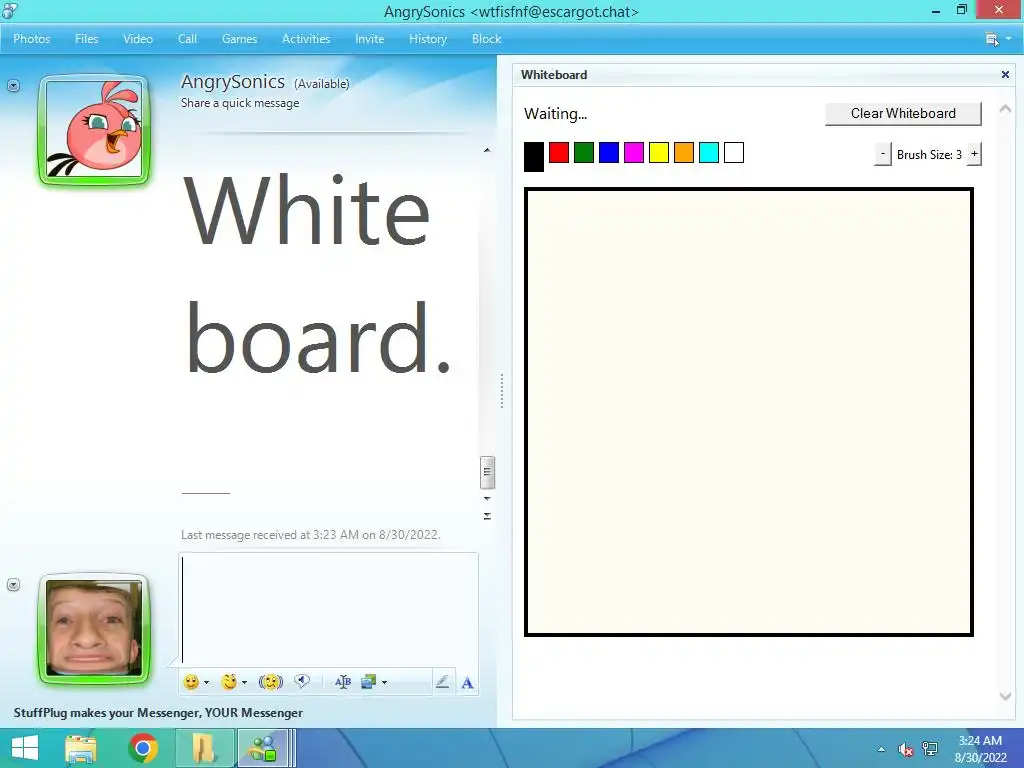Click the pane splitter grip handle
The image size is (1024, 768).
click(x=502, y=391)
